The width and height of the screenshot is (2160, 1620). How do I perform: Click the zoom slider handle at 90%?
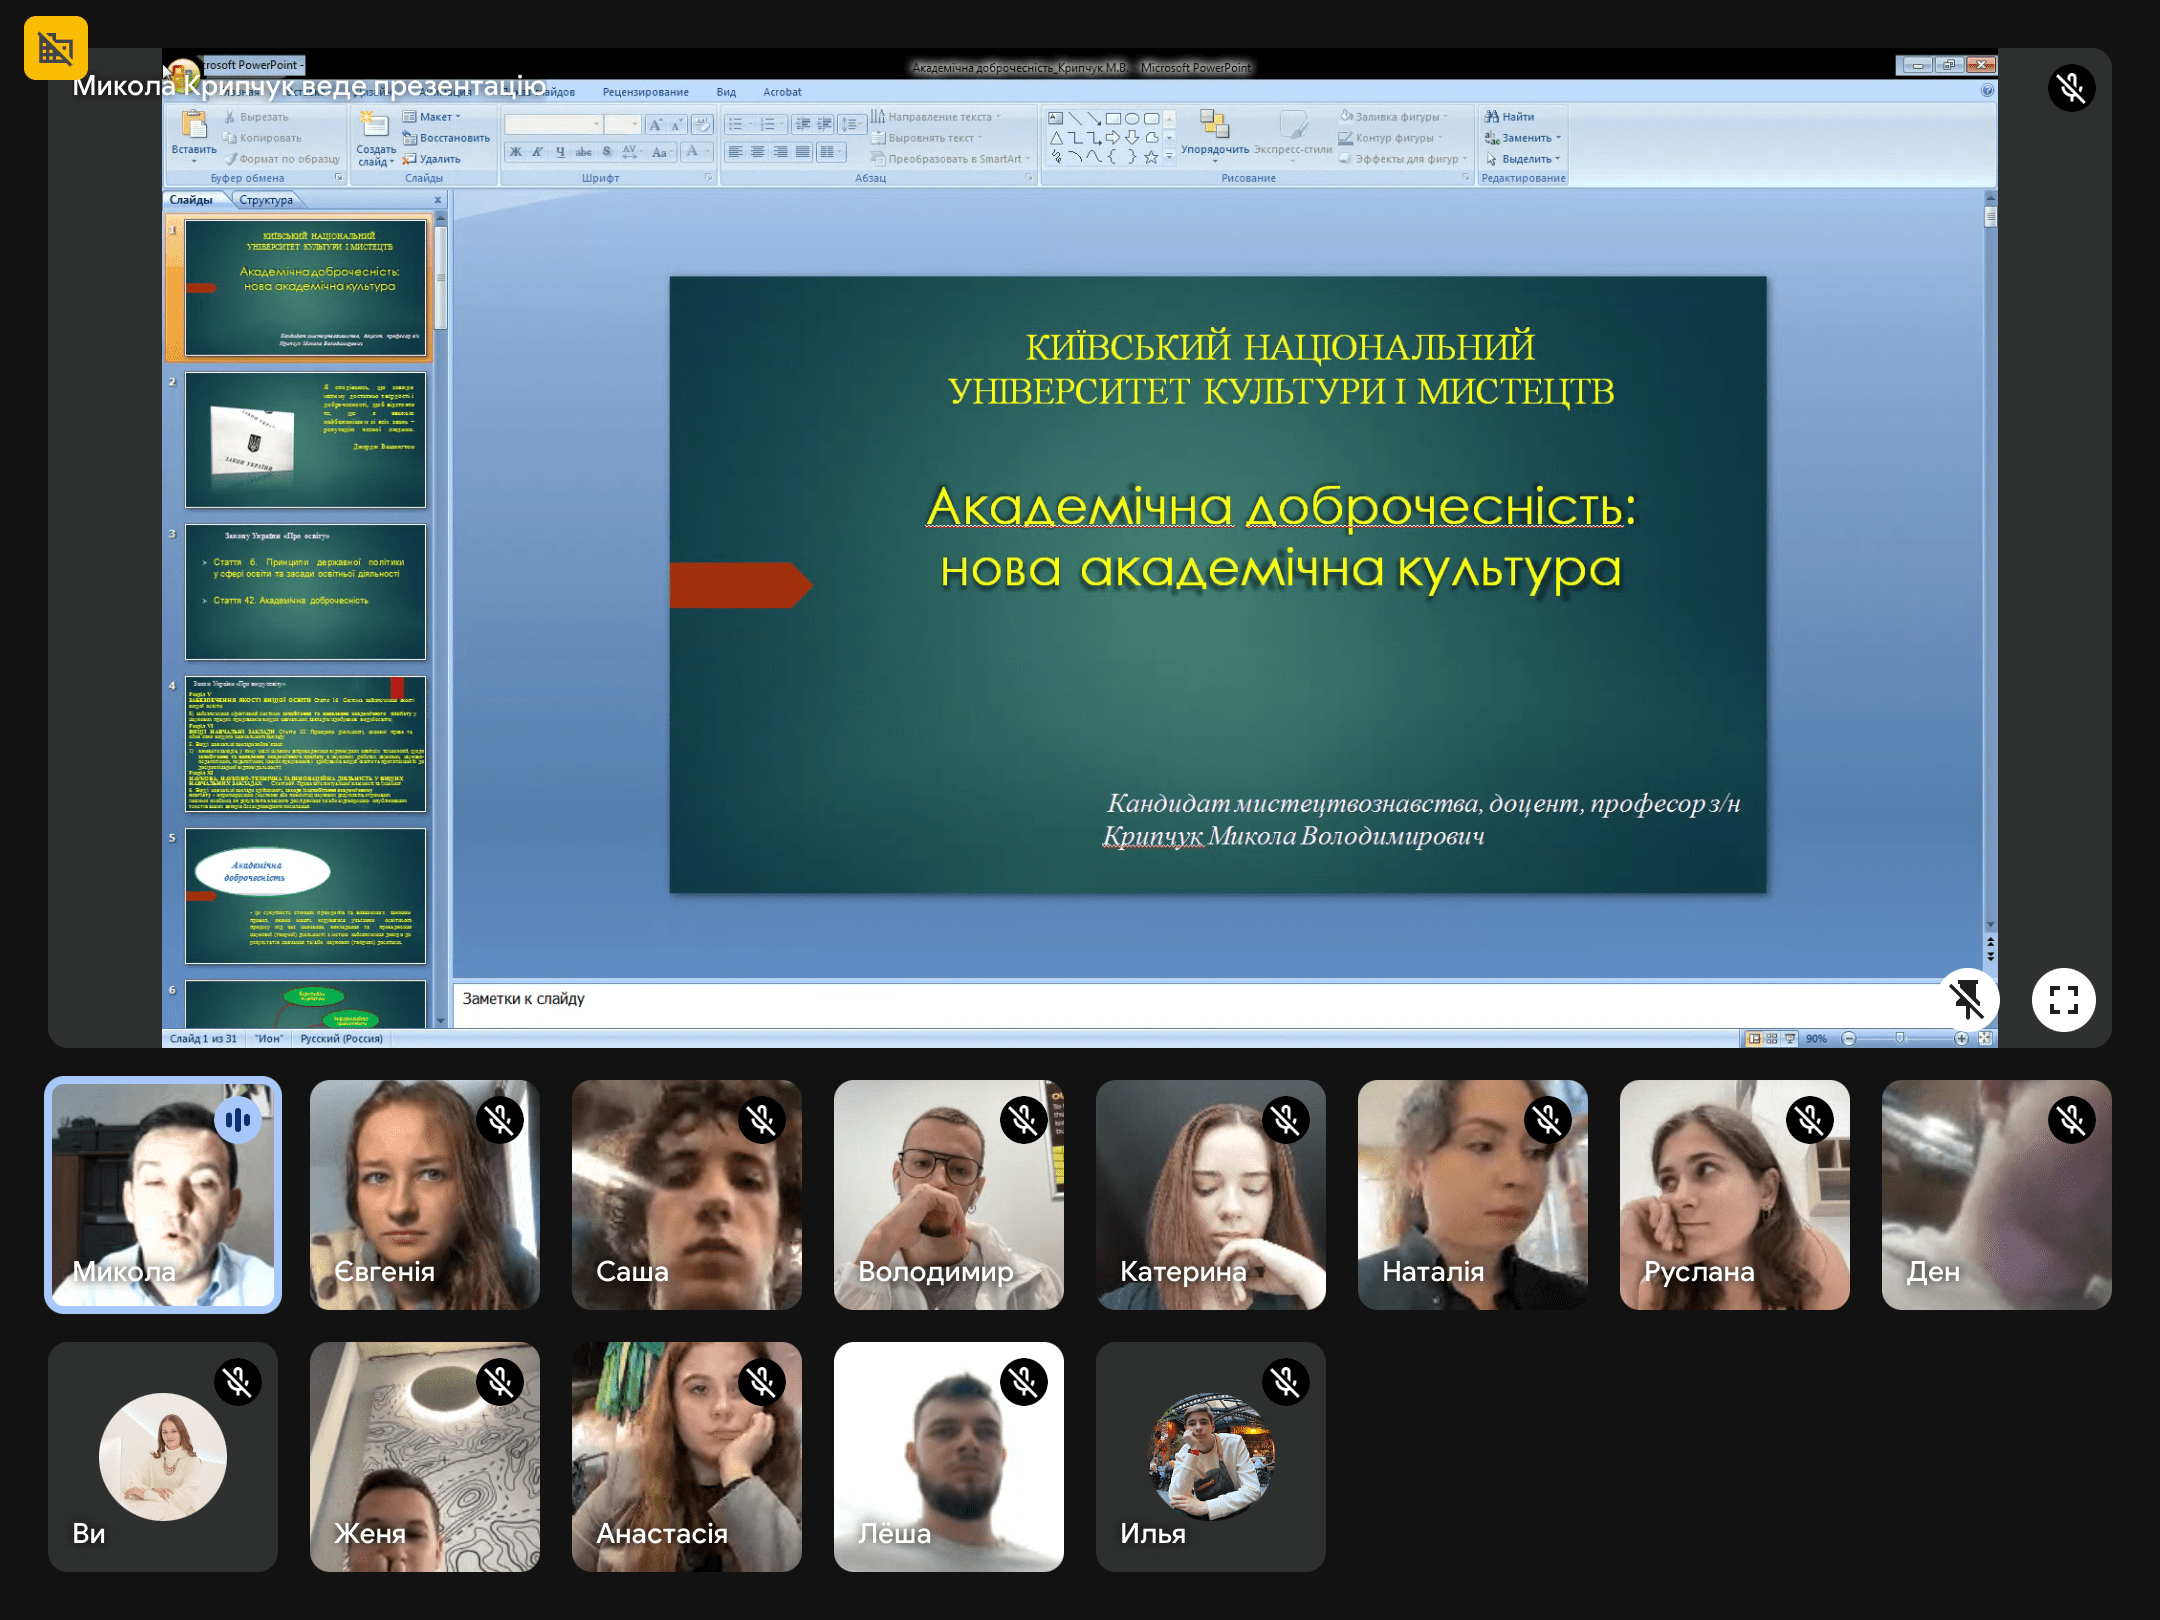tap(1900, 1039)
